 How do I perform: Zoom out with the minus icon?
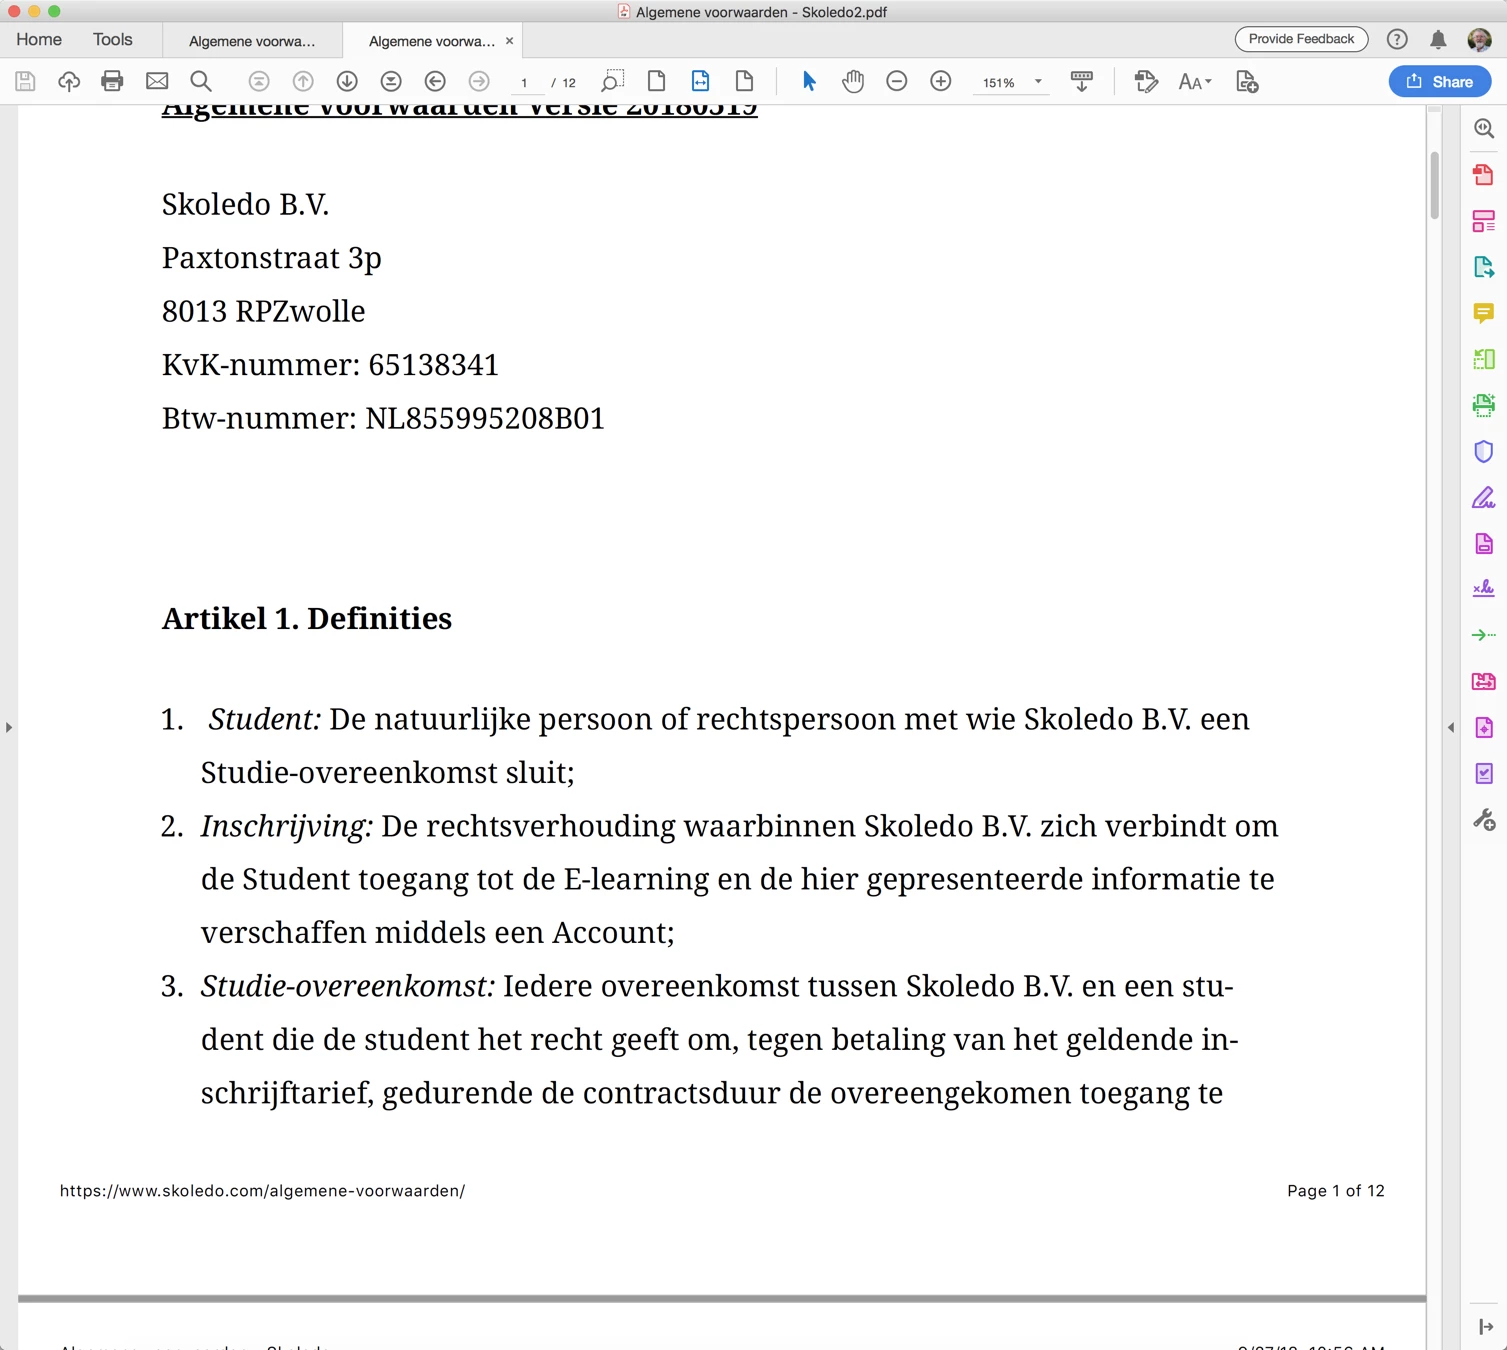point(897,81)
